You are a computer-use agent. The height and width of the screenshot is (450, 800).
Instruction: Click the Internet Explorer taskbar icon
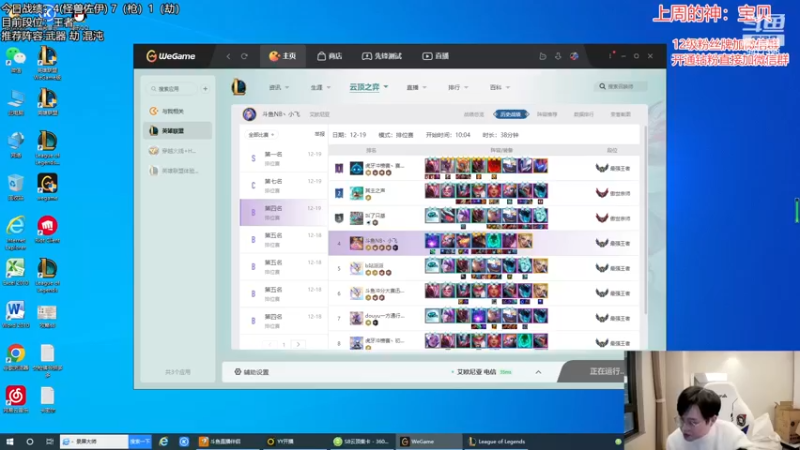pos(164,442)
